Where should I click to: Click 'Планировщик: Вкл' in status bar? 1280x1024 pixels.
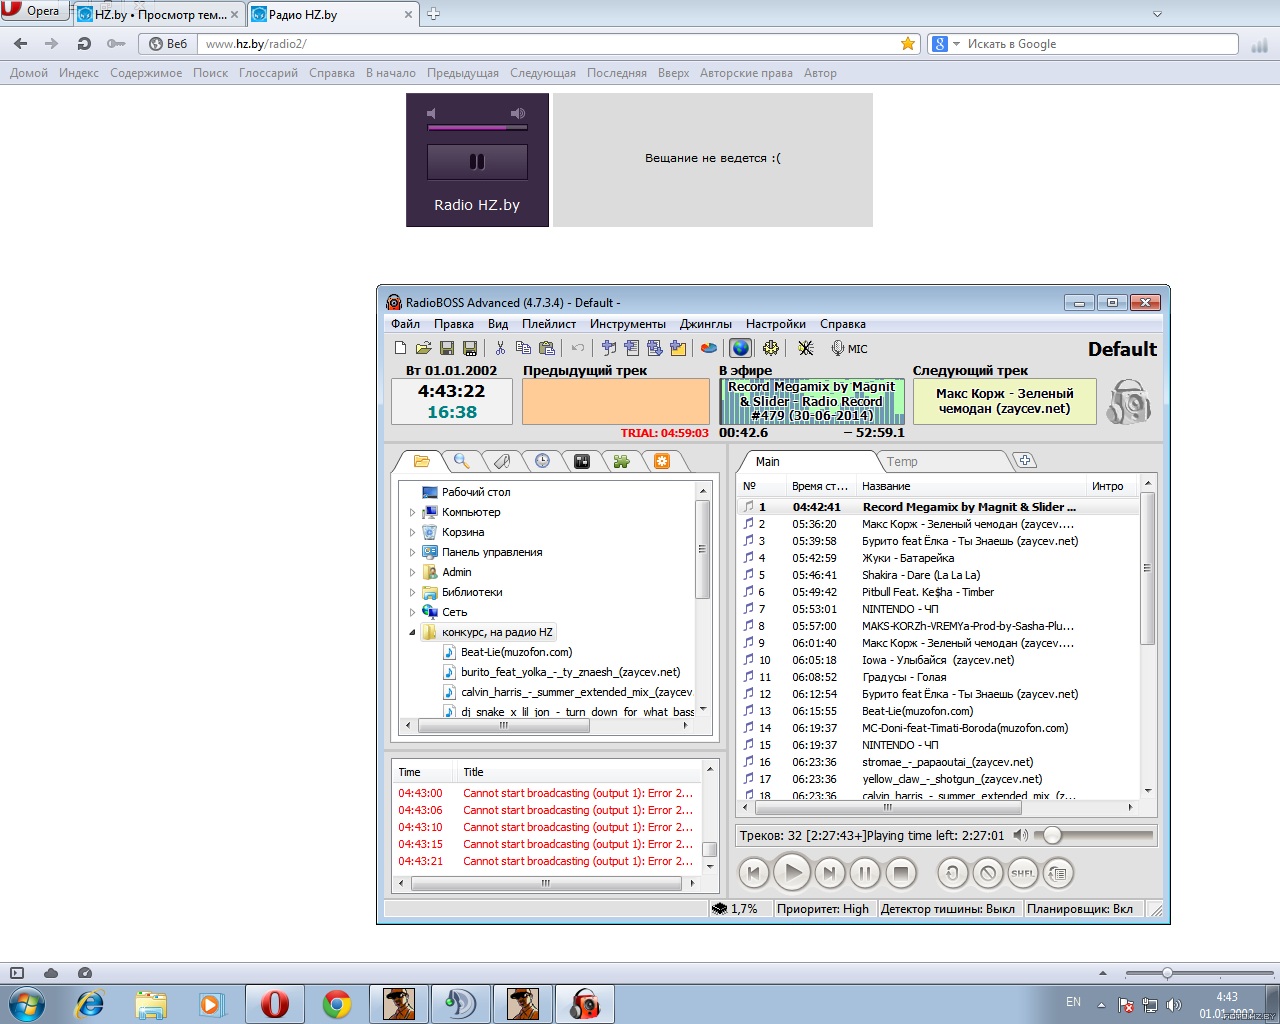click(x=1080, y=909)
